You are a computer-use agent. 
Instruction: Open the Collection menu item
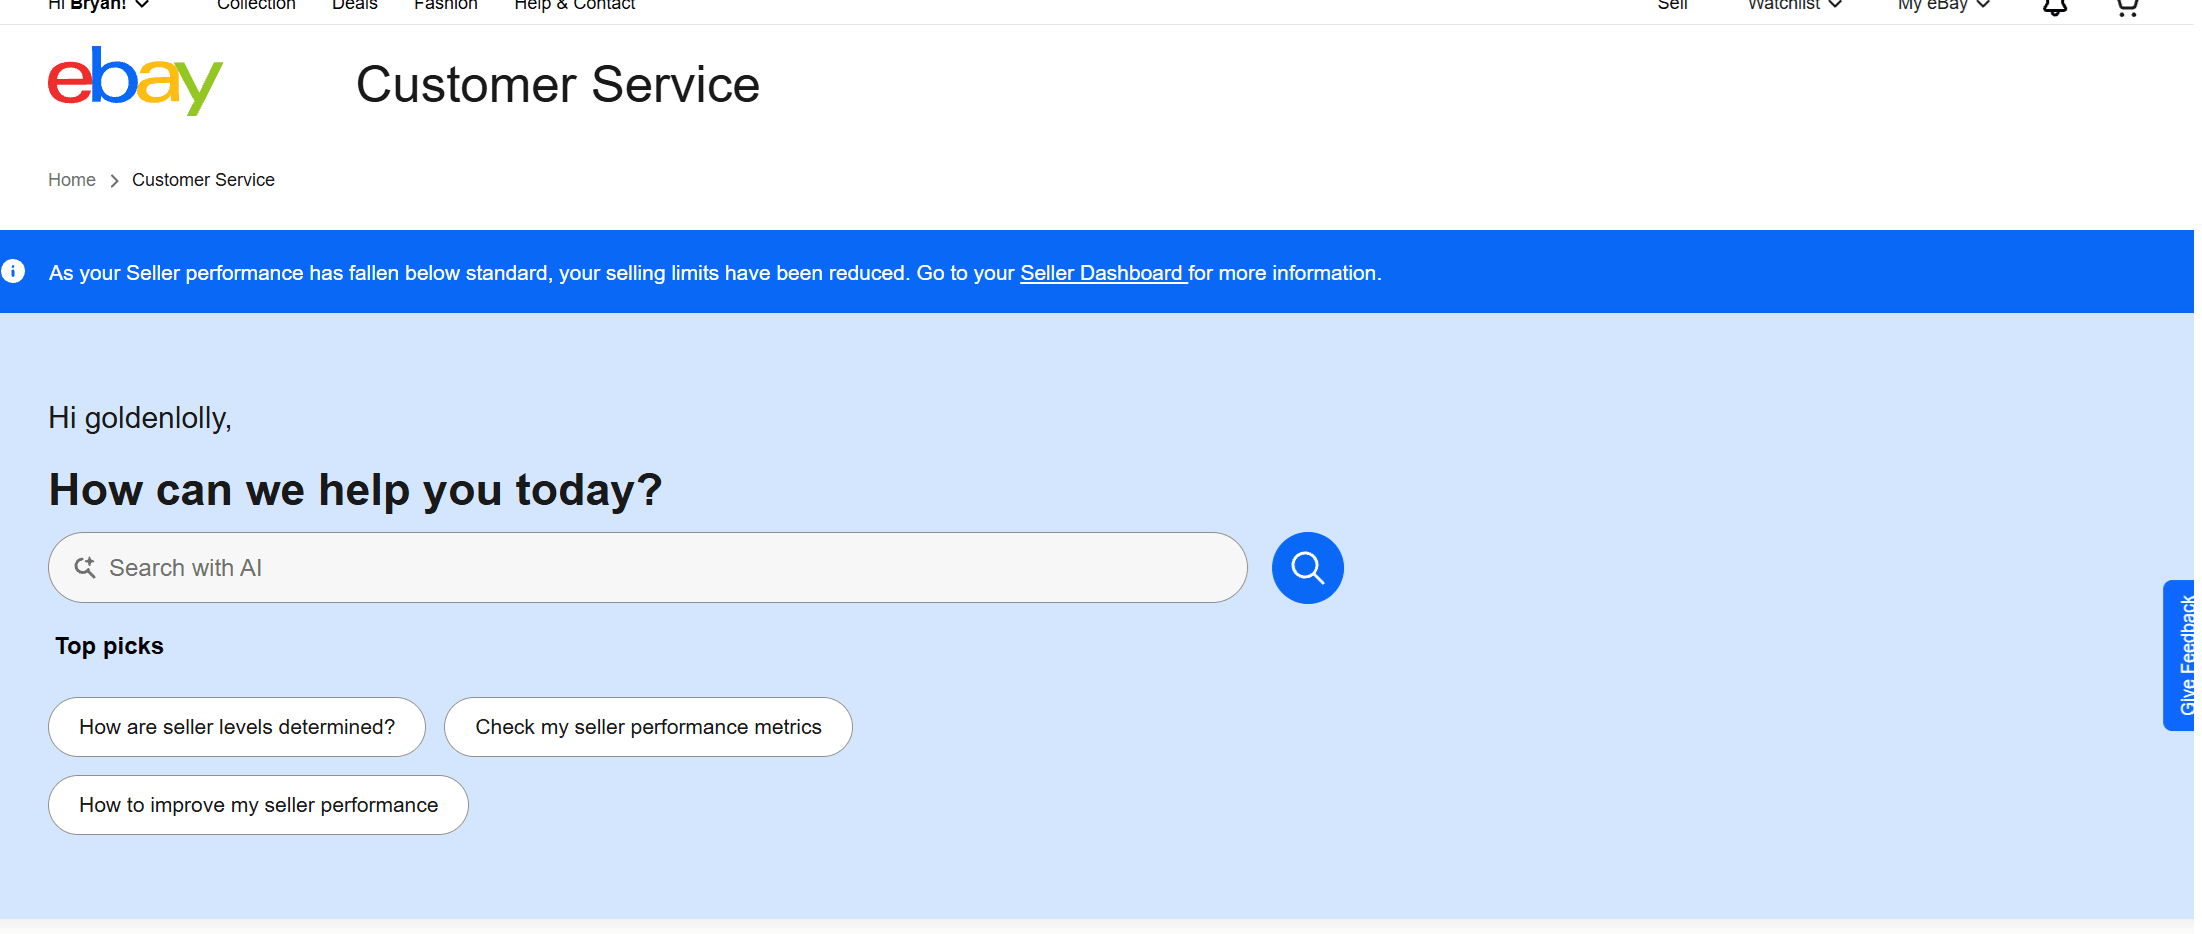tap(256, 4)
